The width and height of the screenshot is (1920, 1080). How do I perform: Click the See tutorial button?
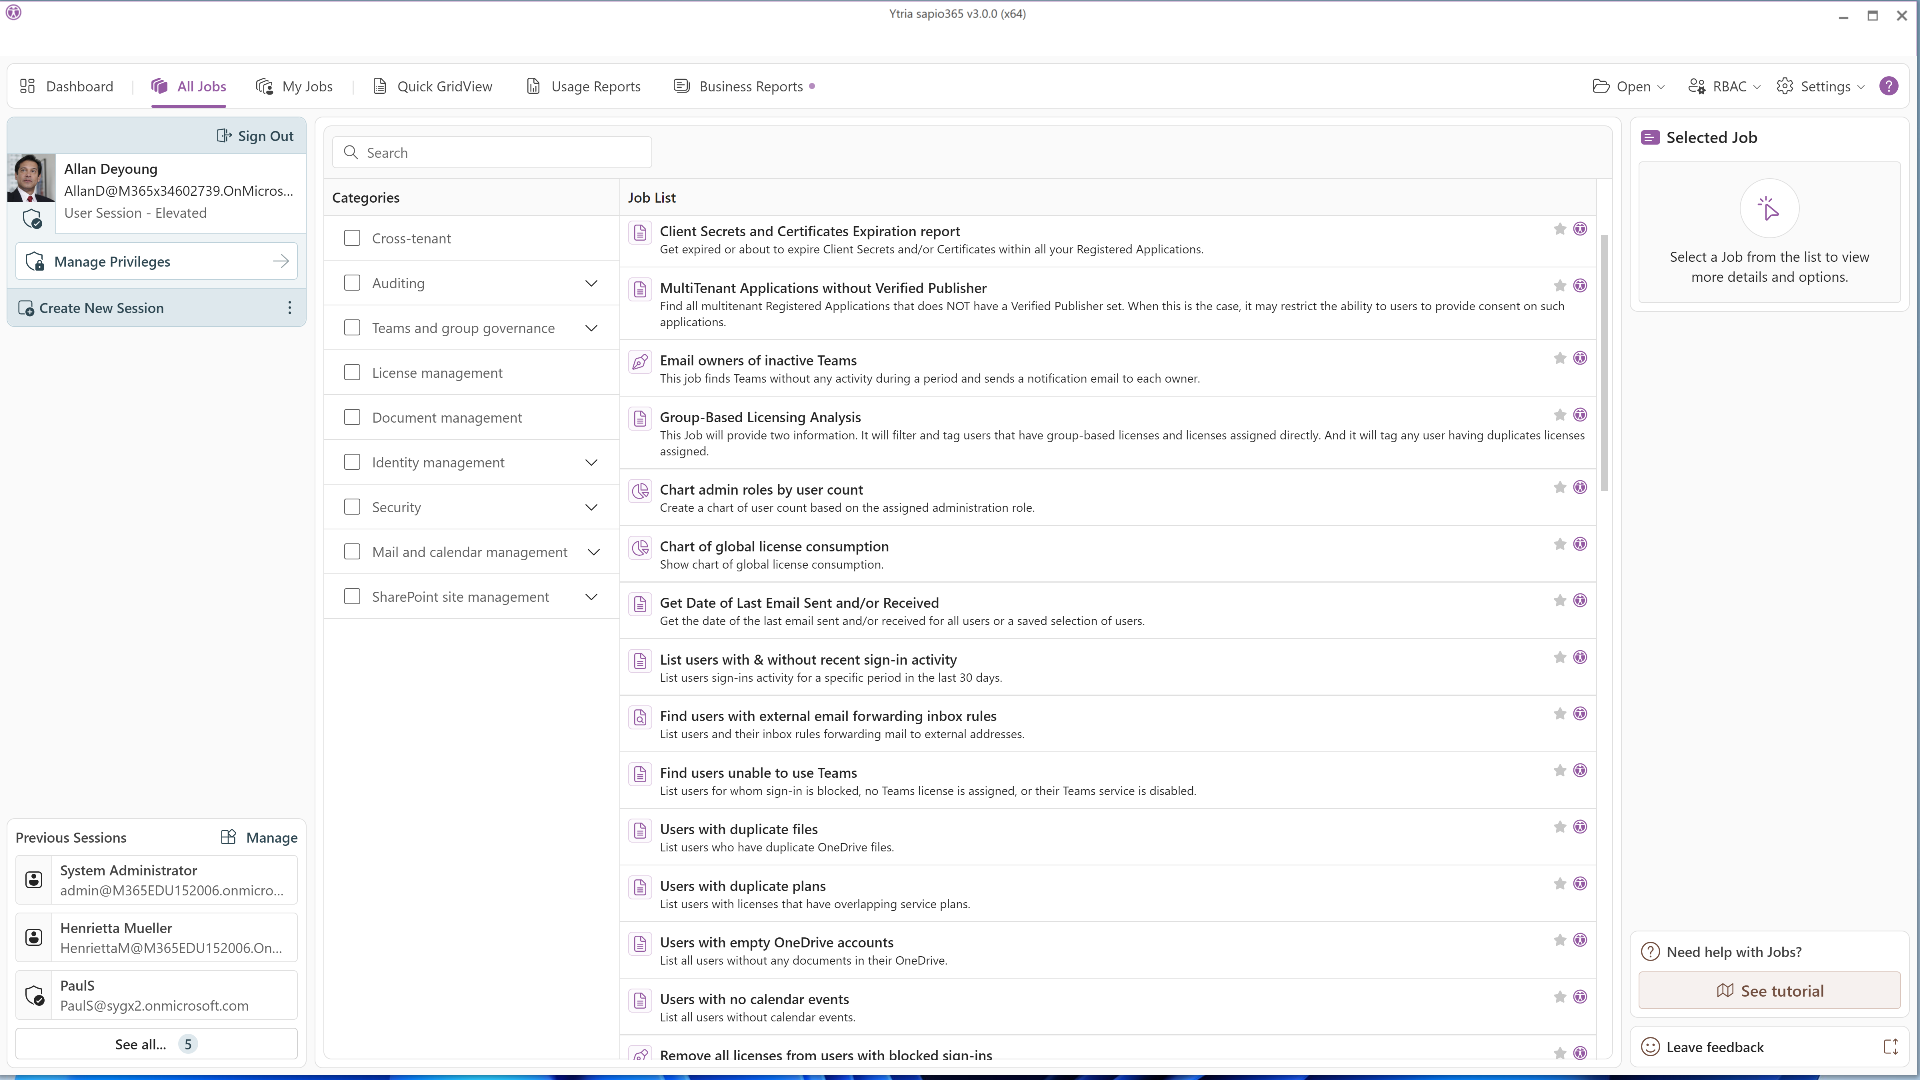tap(1769, 991)
